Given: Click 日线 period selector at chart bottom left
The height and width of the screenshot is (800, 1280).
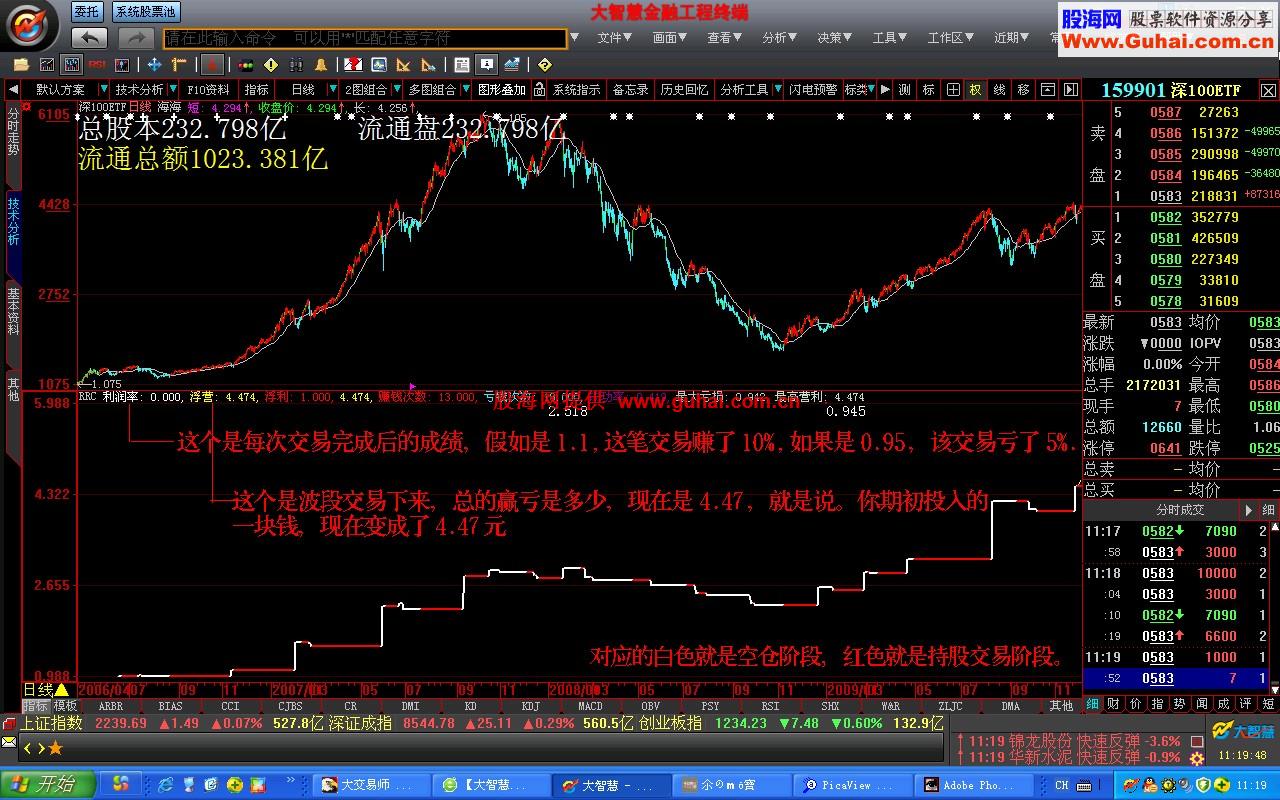Looking at the screenshot, I should (x=45, y=690).
